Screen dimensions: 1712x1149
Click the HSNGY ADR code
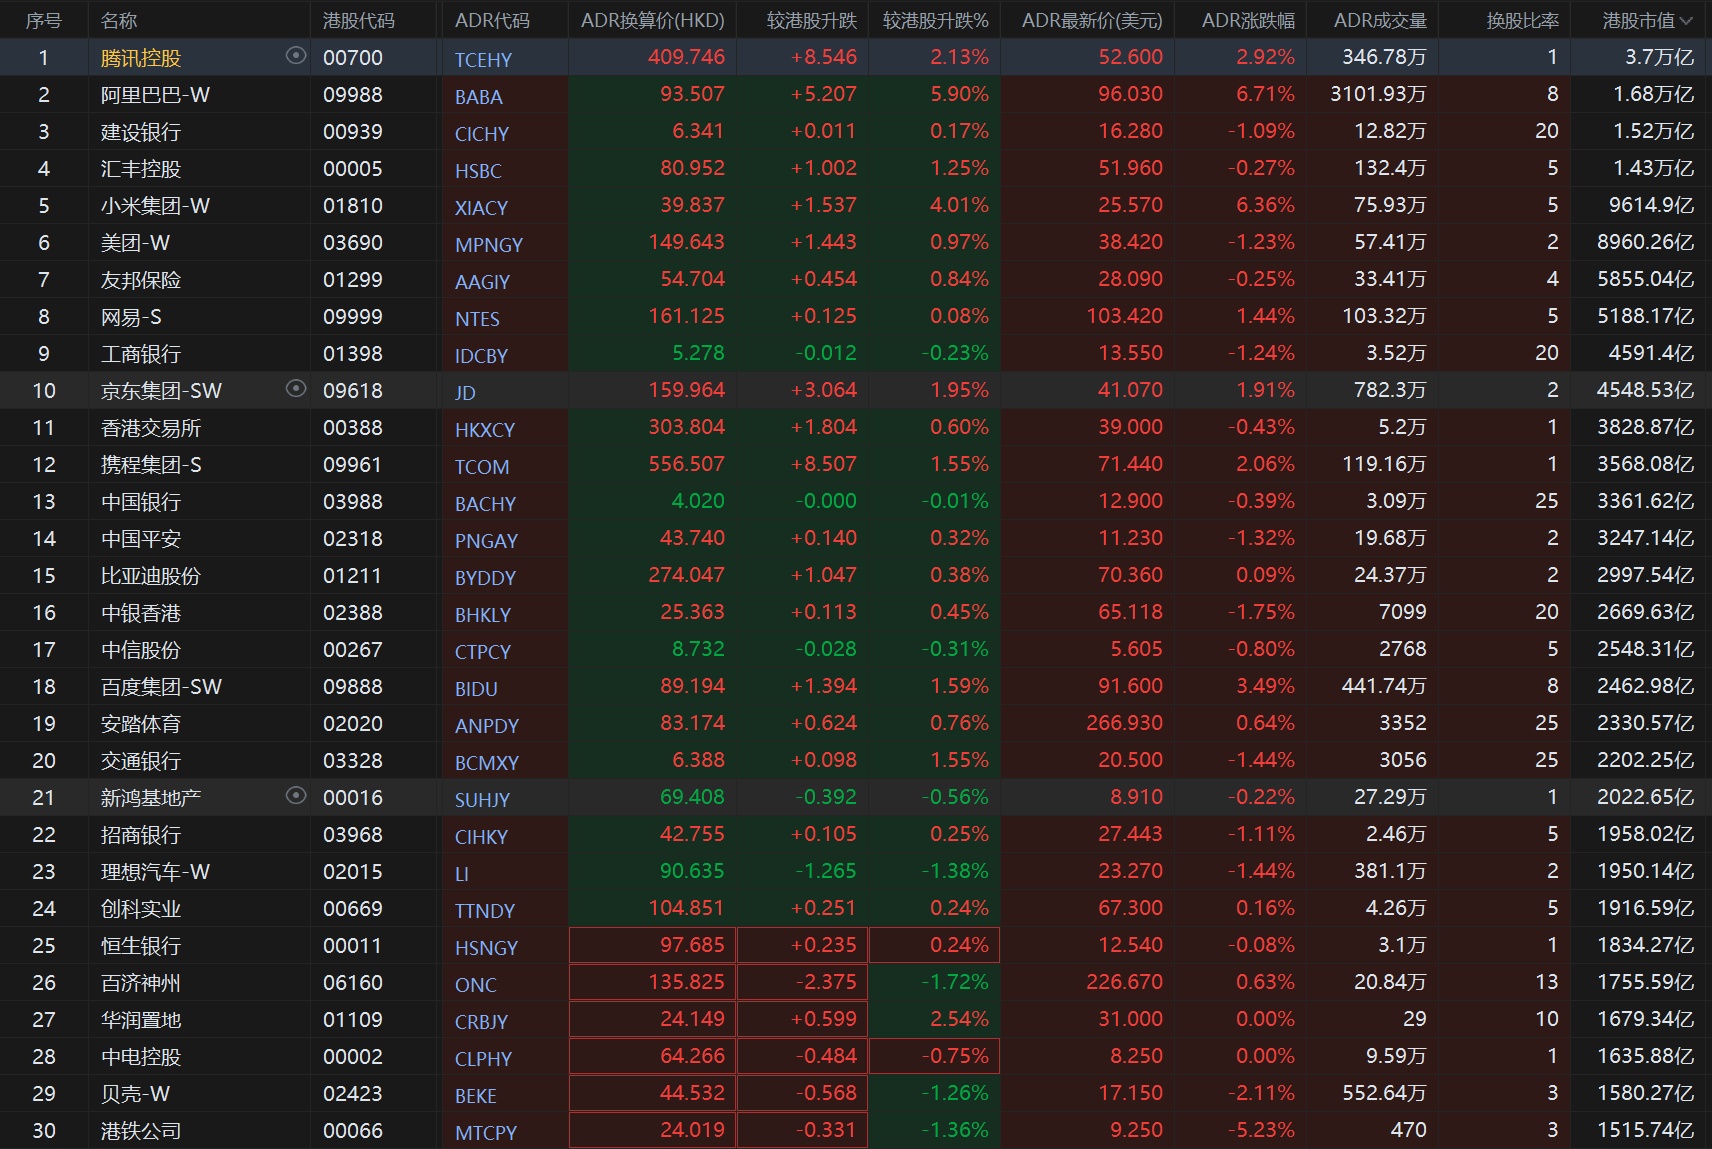486,948
